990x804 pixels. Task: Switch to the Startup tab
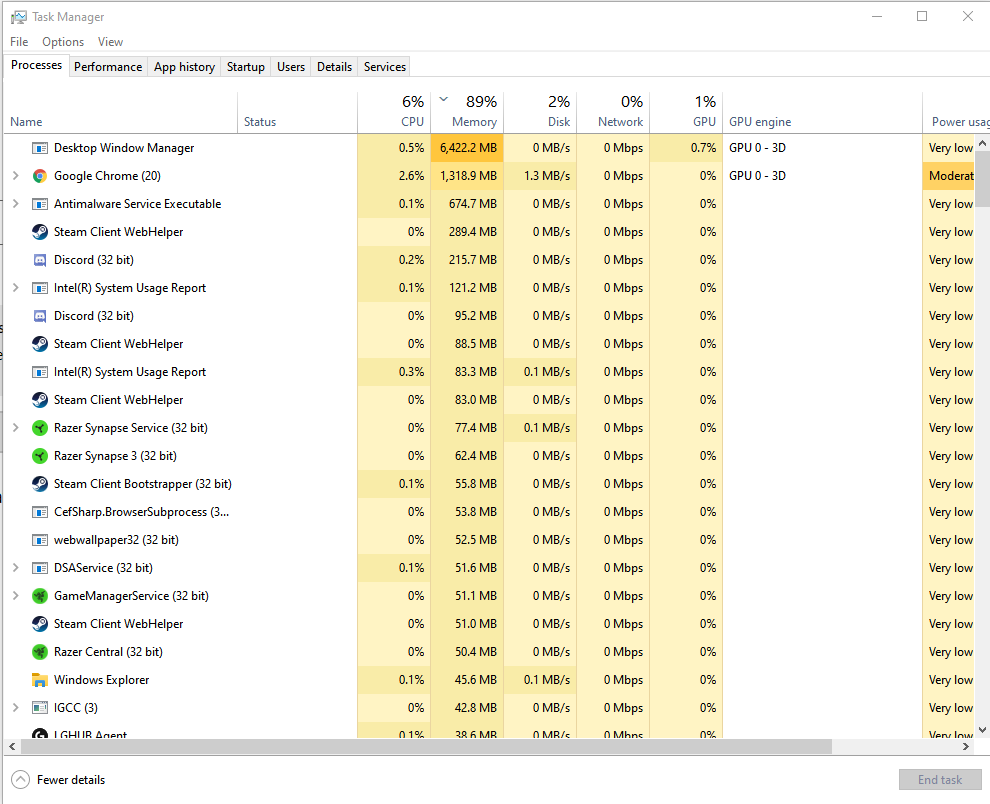[x=246, y=67]
